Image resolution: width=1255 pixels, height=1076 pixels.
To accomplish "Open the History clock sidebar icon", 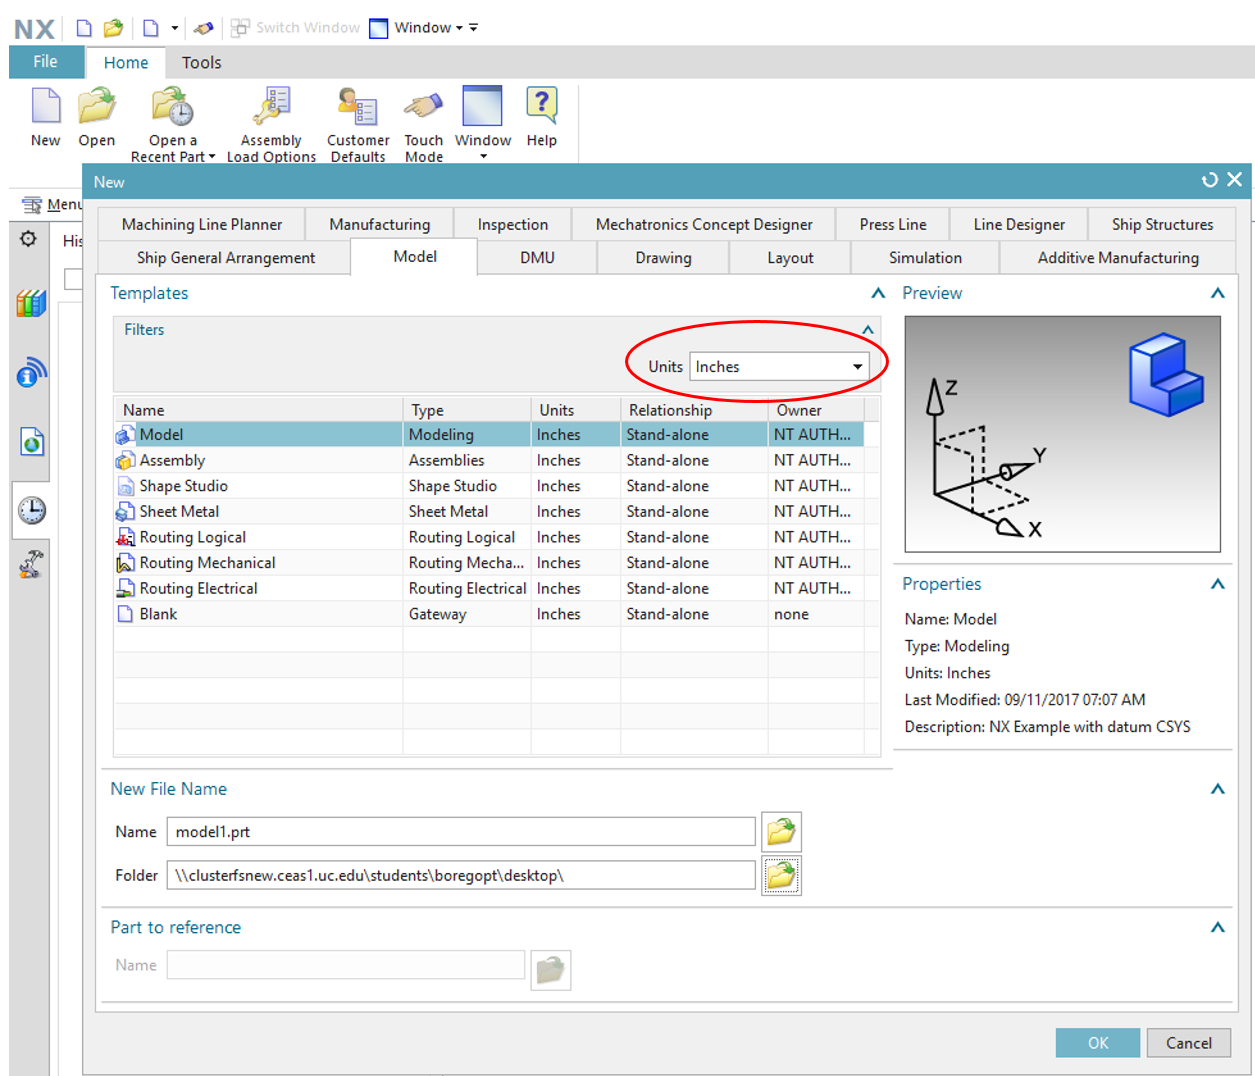I will 31,510.
